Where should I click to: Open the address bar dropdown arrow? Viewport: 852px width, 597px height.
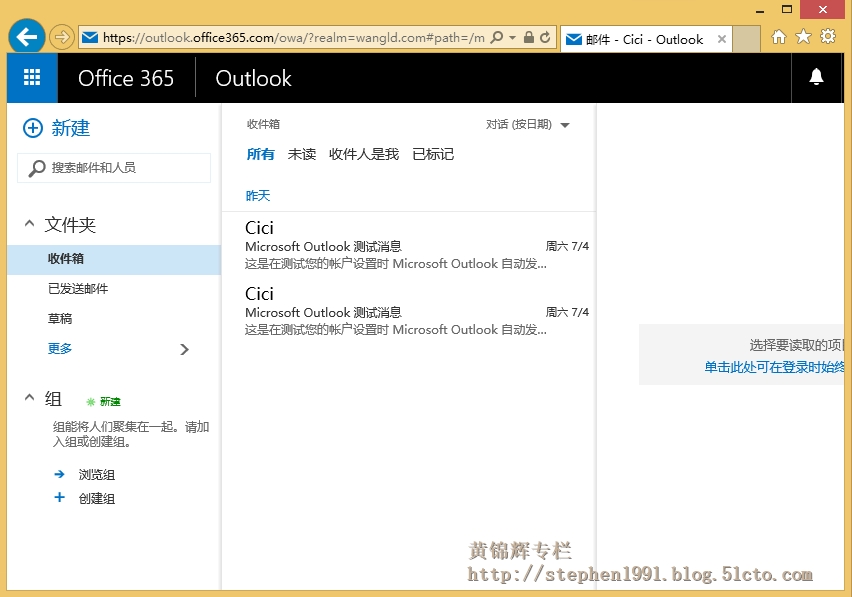512,37
